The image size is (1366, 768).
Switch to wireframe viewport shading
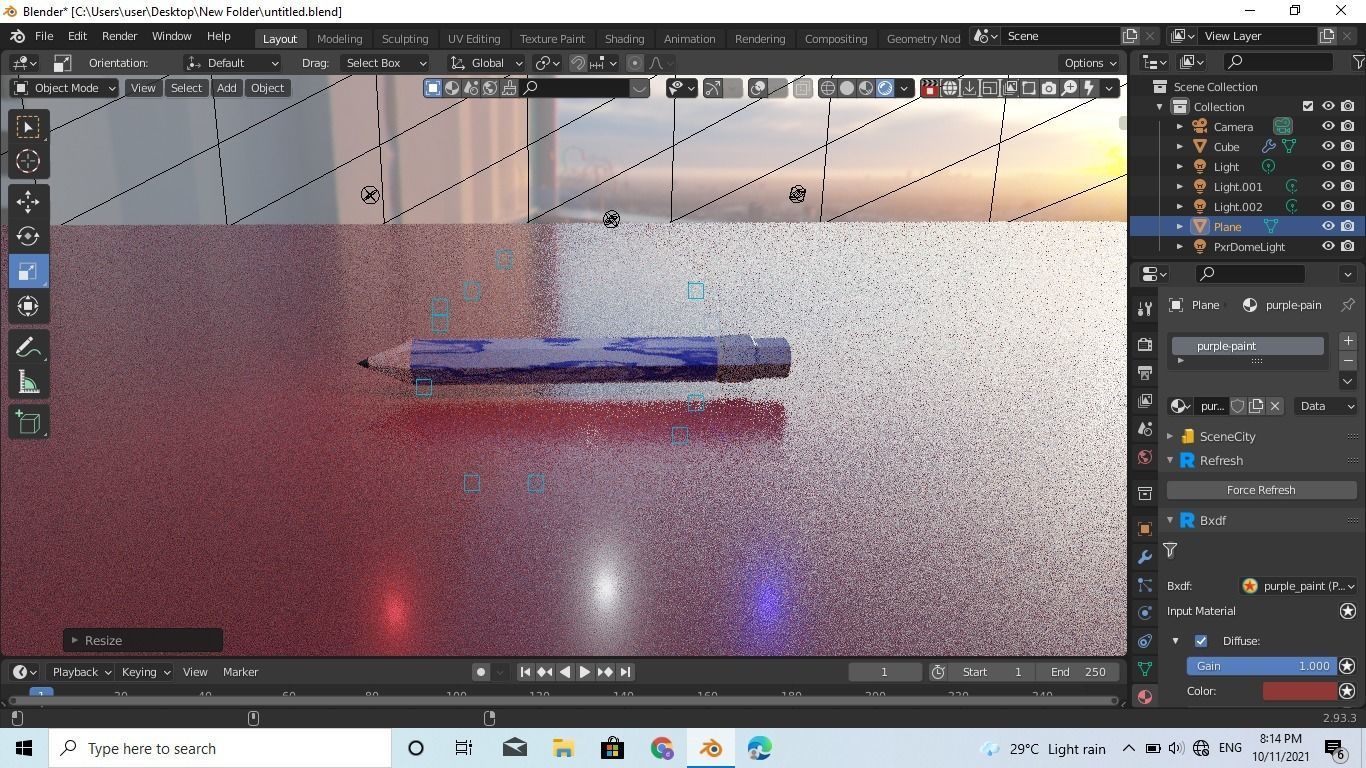point(828,88)
